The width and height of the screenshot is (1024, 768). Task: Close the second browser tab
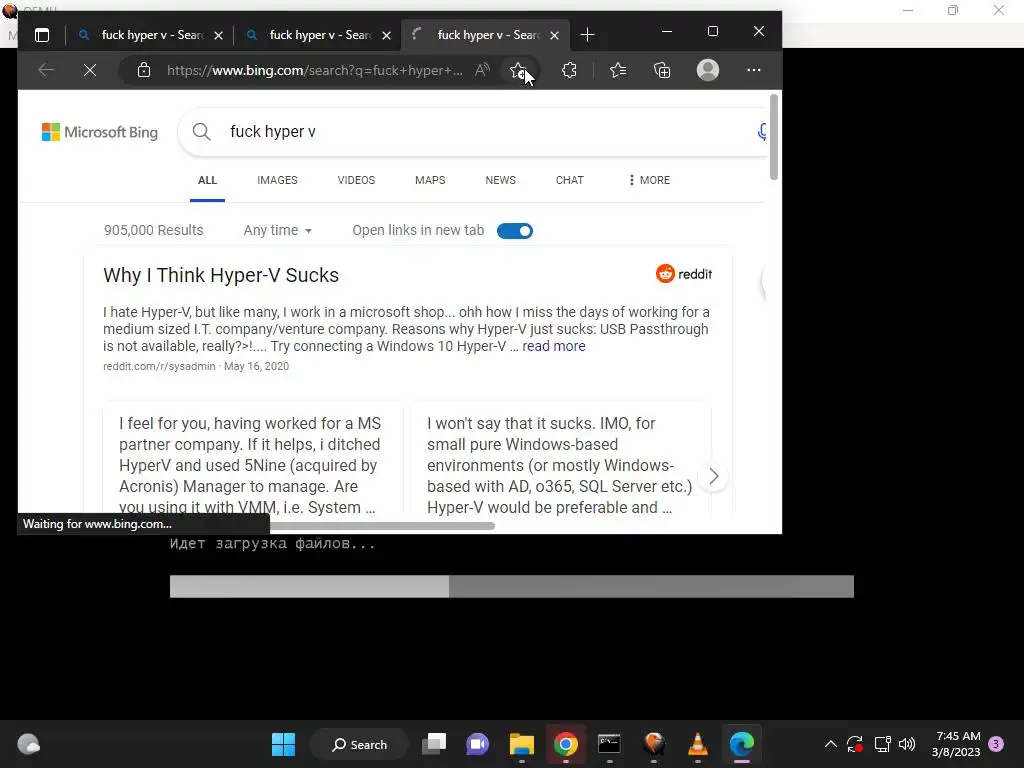pos(387,35)
